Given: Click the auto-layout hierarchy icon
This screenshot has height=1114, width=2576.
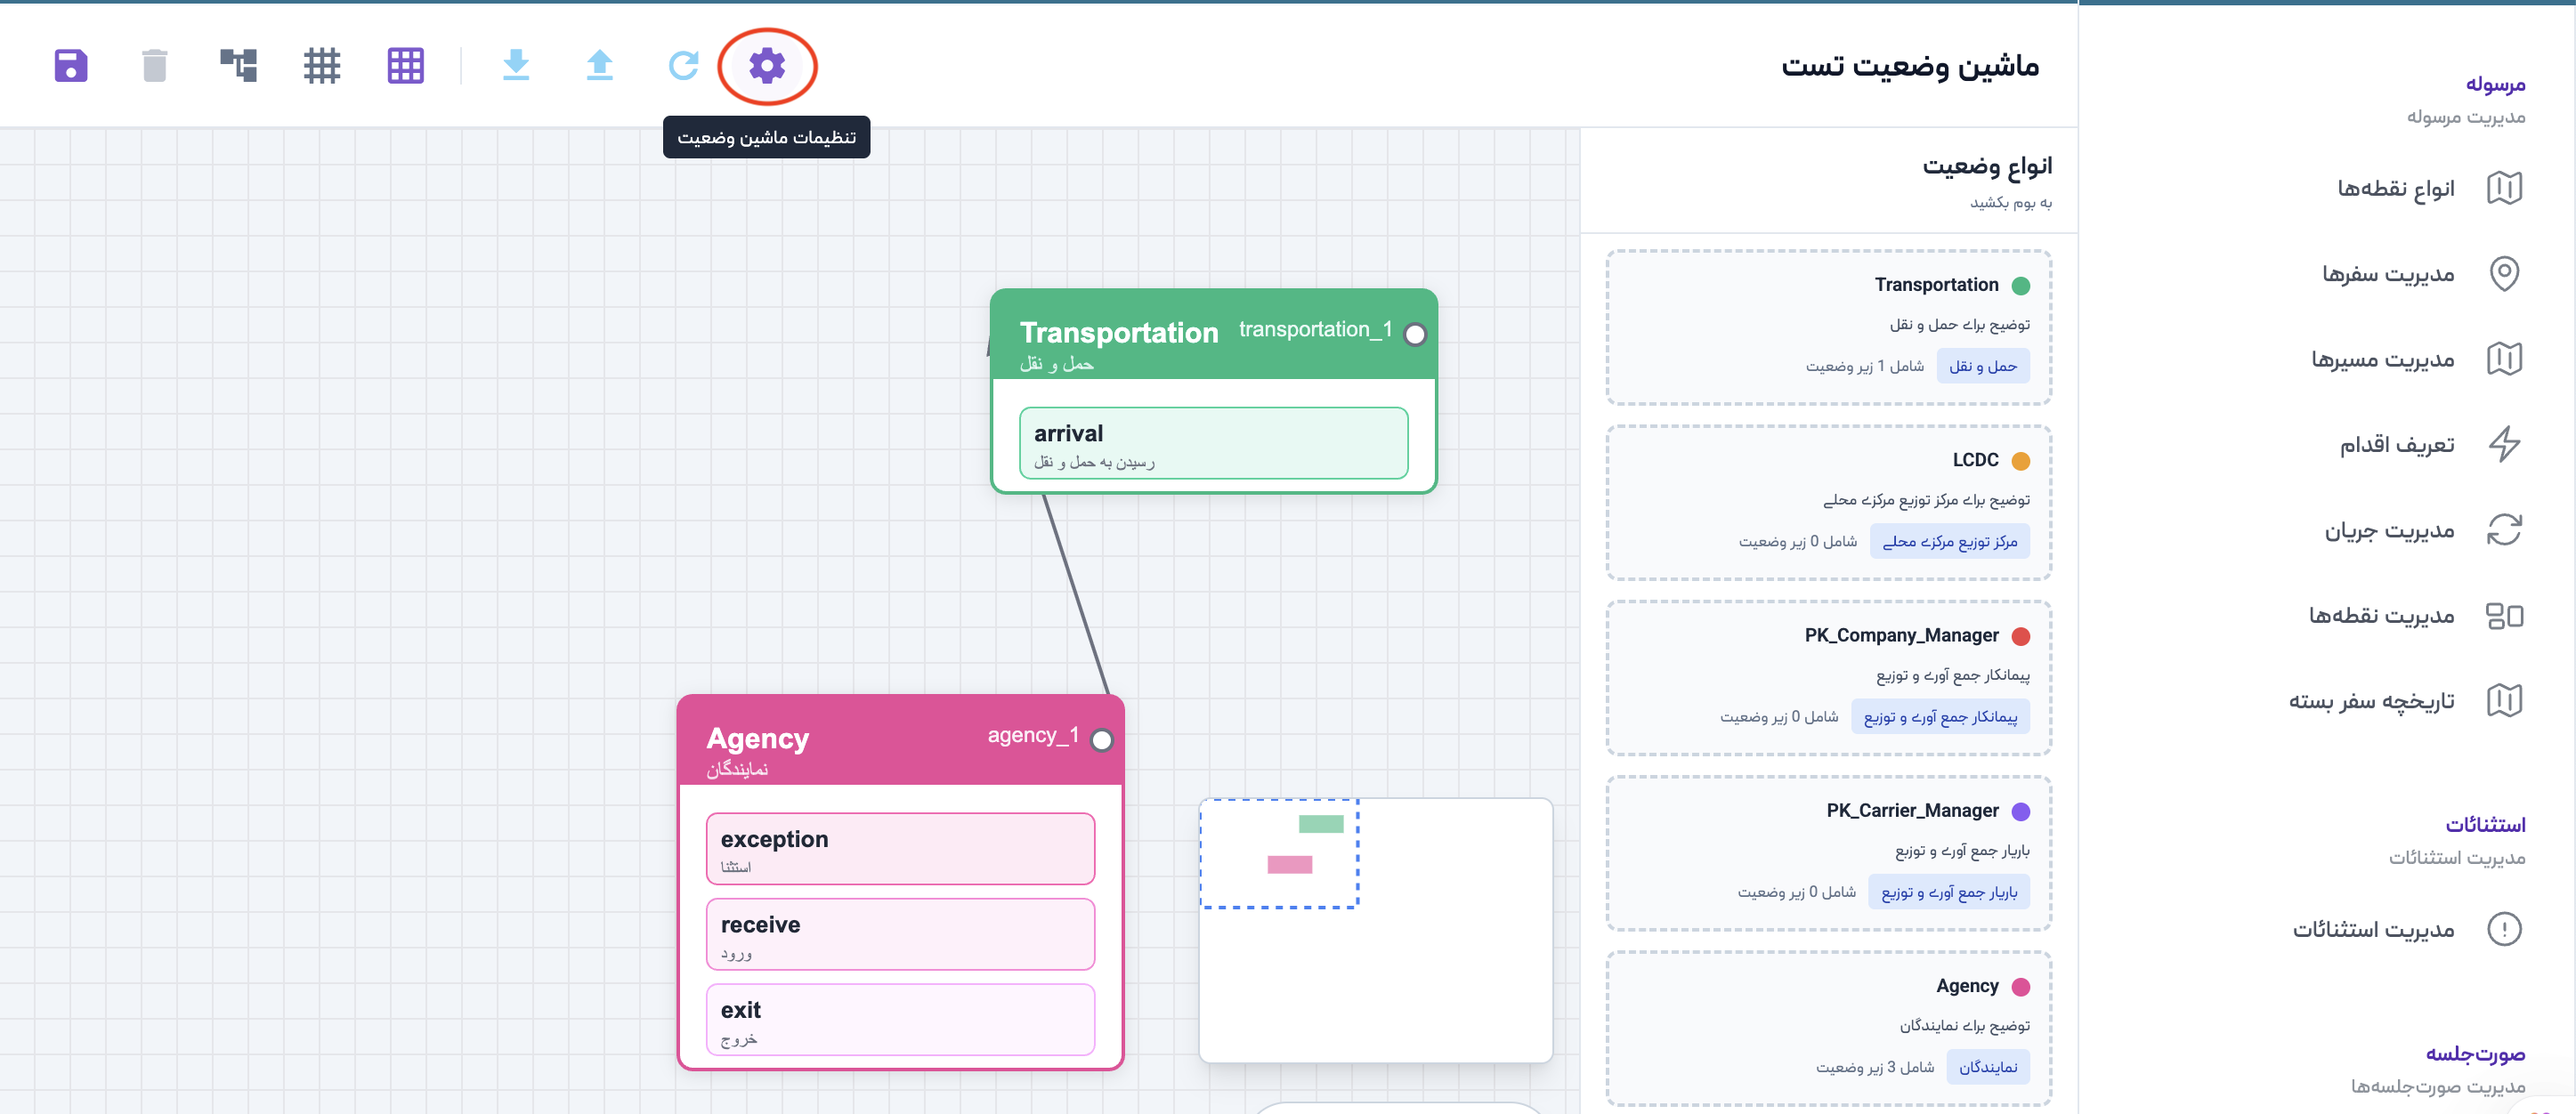Looking at the screenshot, I should 238,66.
